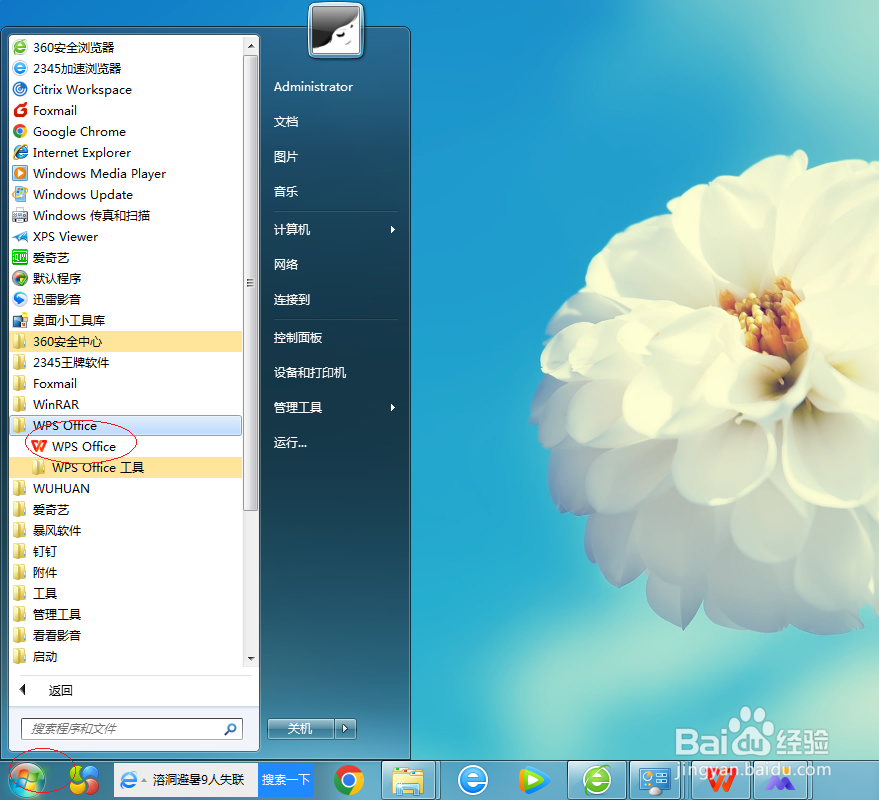This screenshot has width=879, height=800.
Task: Launch 迅雷影音 player
Action: [126, 299]
